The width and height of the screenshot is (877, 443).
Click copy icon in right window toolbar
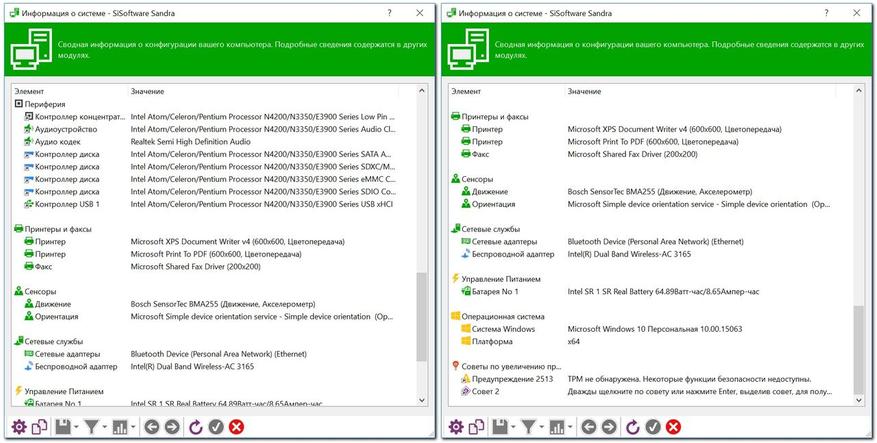[476, 427]
